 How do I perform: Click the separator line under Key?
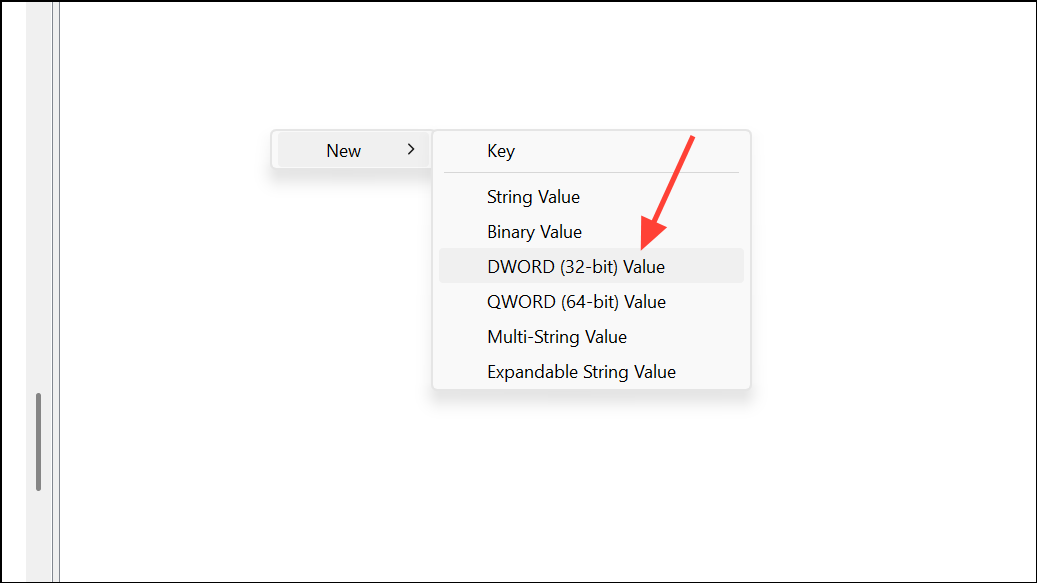(x=591, y=173)
